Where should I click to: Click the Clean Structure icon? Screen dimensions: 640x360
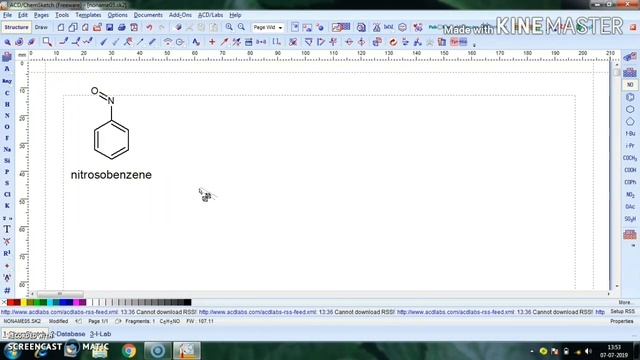pyautogui.click(x=293, y=42)
